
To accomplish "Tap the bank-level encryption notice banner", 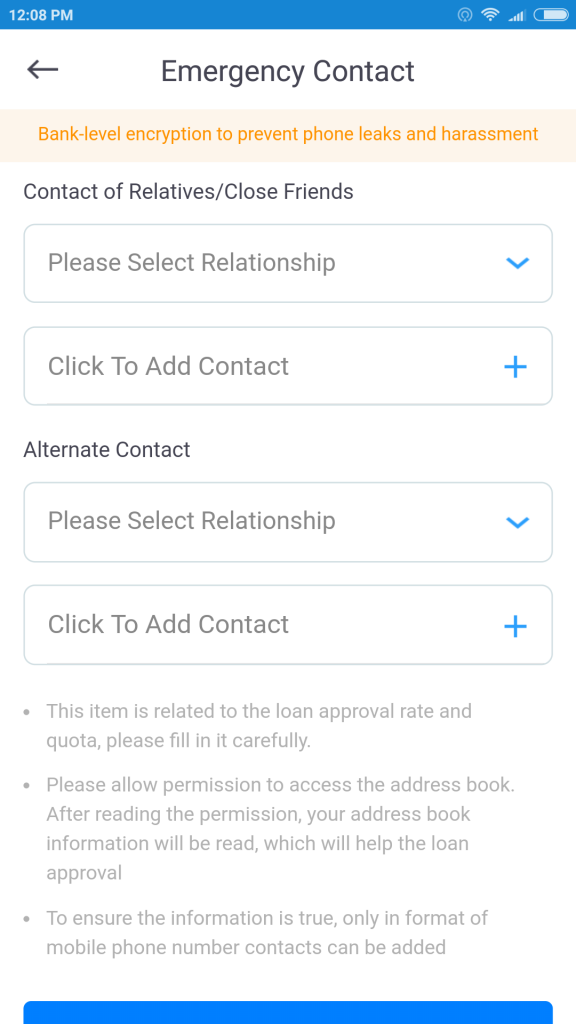I will pos(288,135).
